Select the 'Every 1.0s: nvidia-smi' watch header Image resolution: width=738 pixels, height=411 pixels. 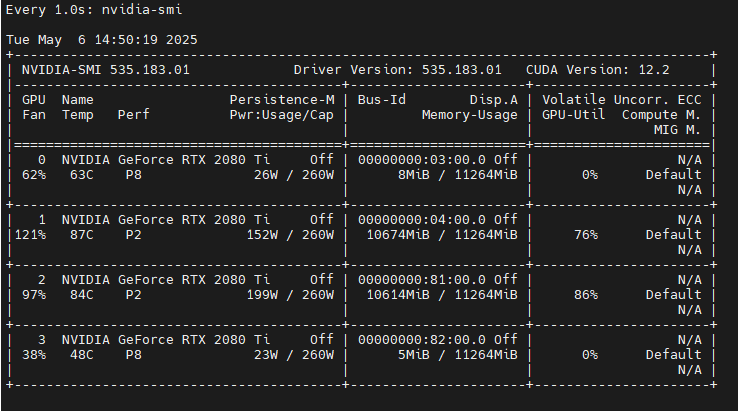[94, 10]
